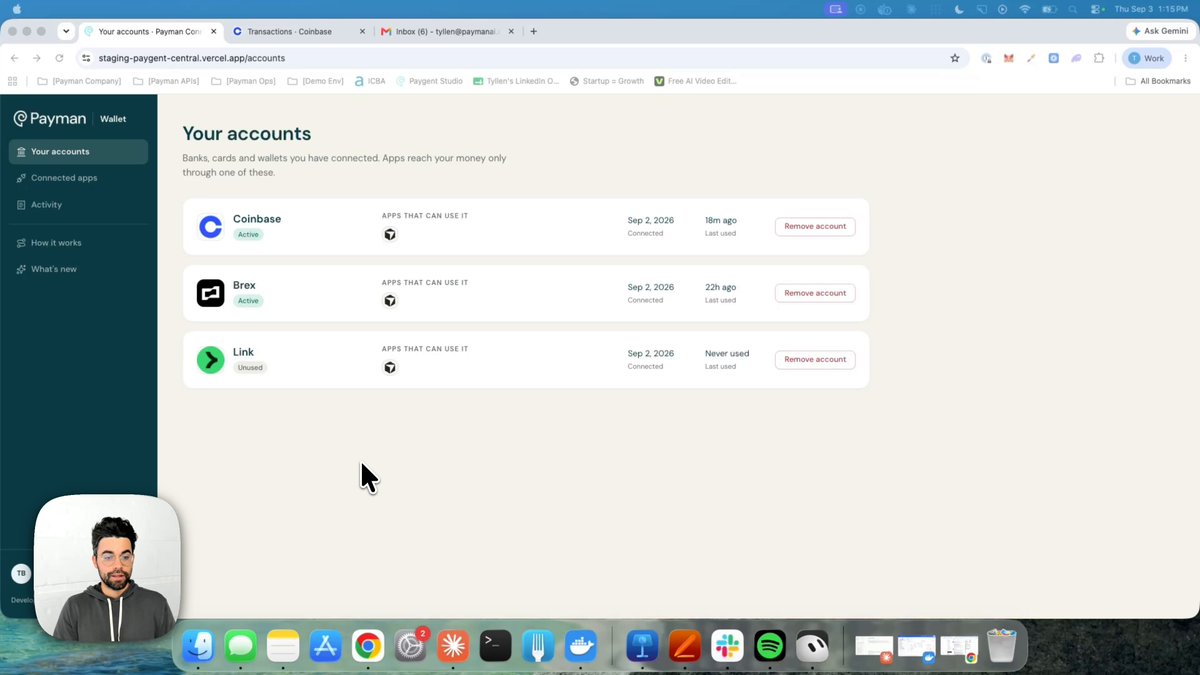Viewport: 1200px width, 675px height.
Task: Click the Payman logo in the sidebar
Action: [50, 119]
